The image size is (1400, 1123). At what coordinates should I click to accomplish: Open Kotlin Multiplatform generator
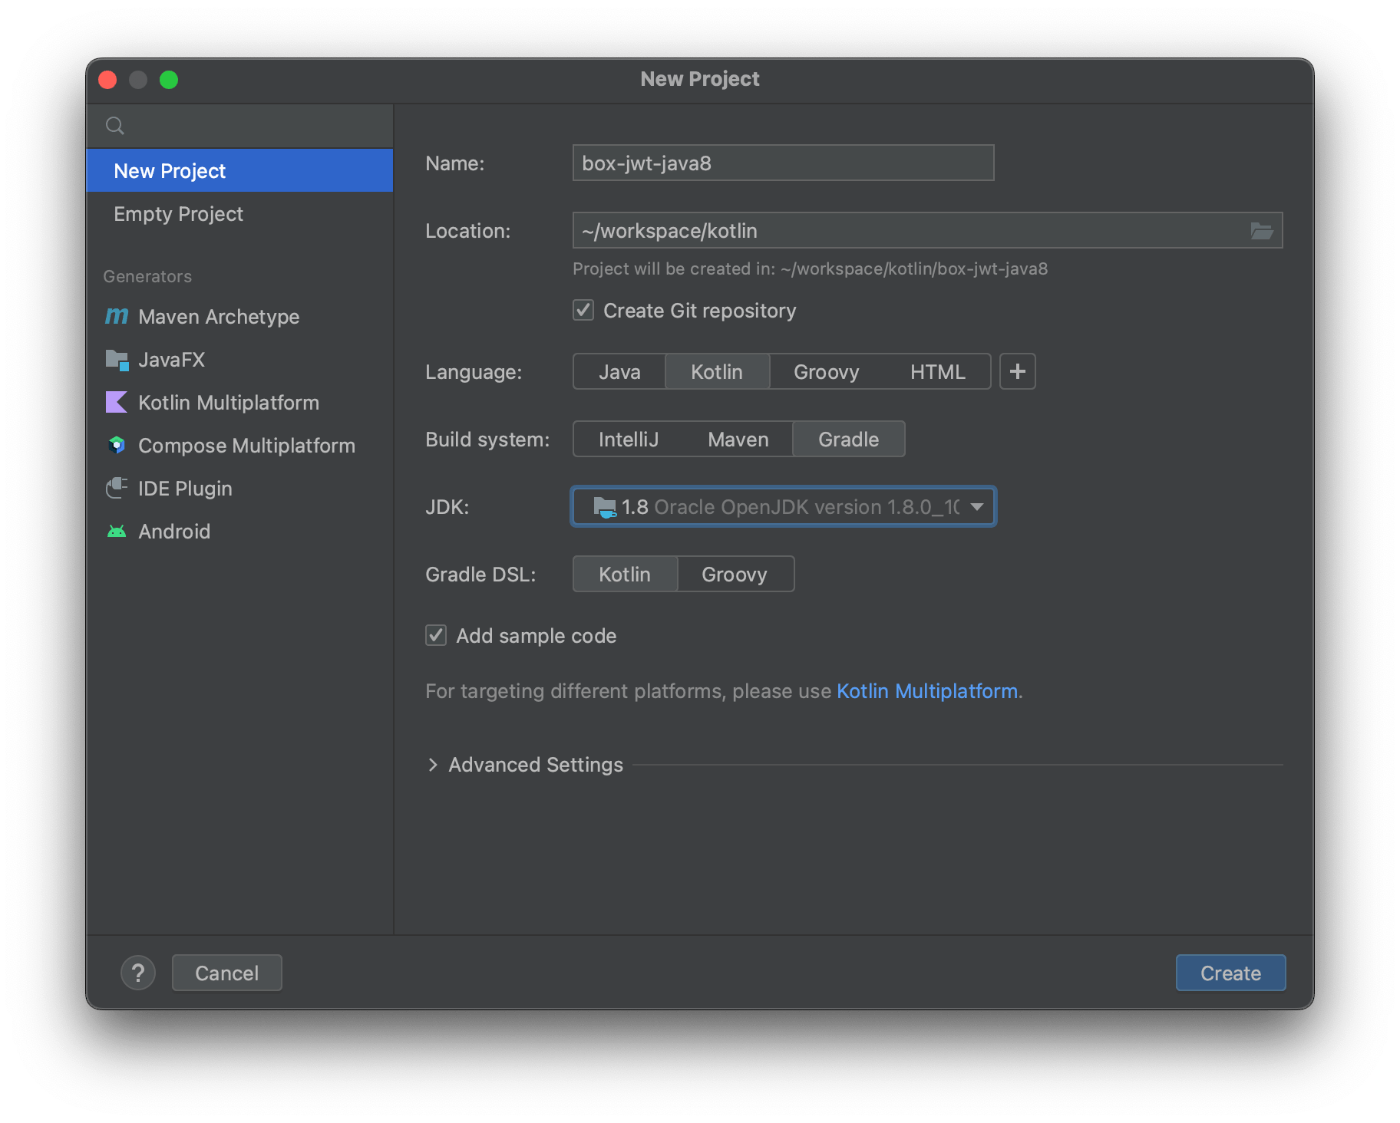pos(240,403)
